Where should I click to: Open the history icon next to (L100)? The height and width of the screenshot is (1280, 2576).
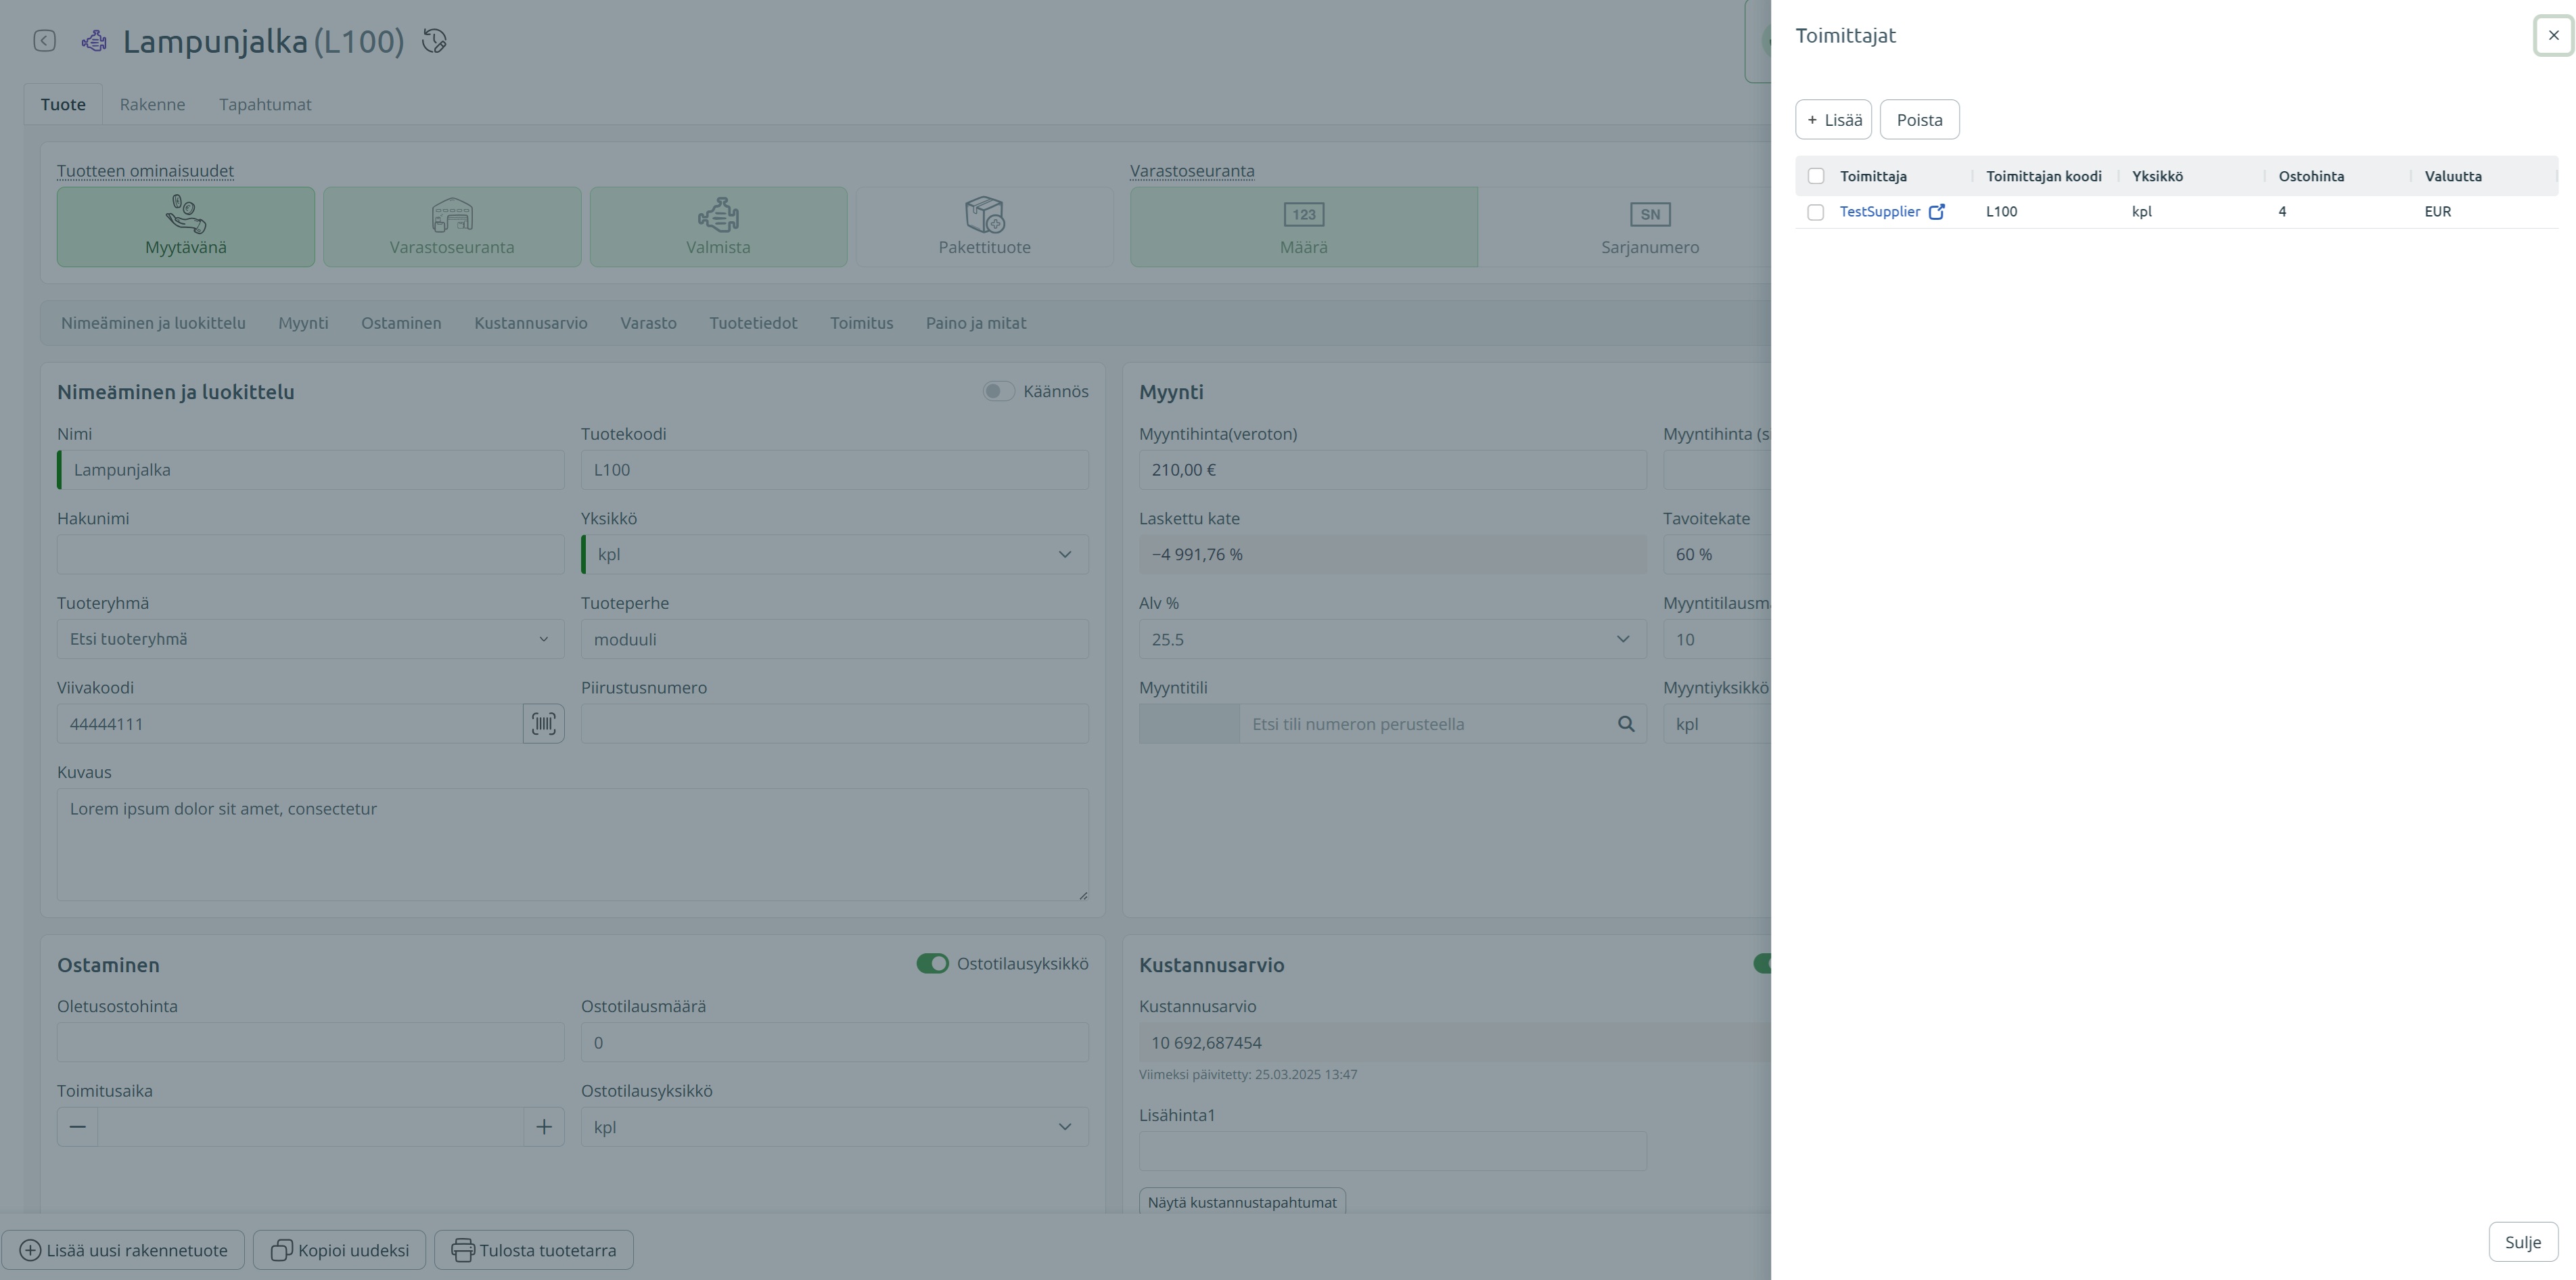tap(434, 41)
